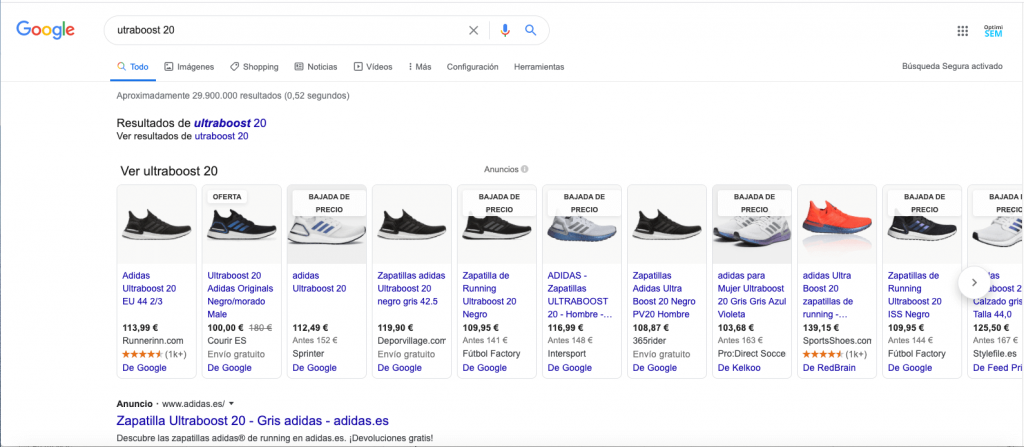The width and height of the screenshot is (1024, 447).
Task: Click De Google under Runnerinn.com
Action: [x=144, y=368]
